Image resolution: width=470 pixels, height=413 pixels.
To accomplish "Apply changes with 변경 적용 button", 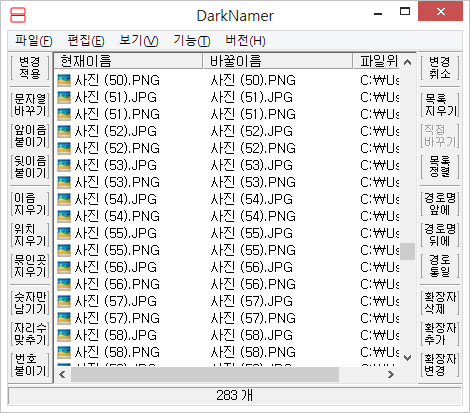I will [30, 68].
